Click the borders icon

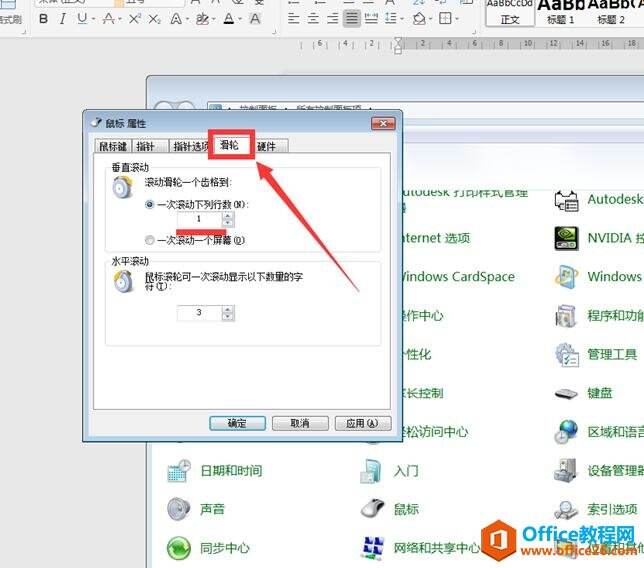coord(445,18)
